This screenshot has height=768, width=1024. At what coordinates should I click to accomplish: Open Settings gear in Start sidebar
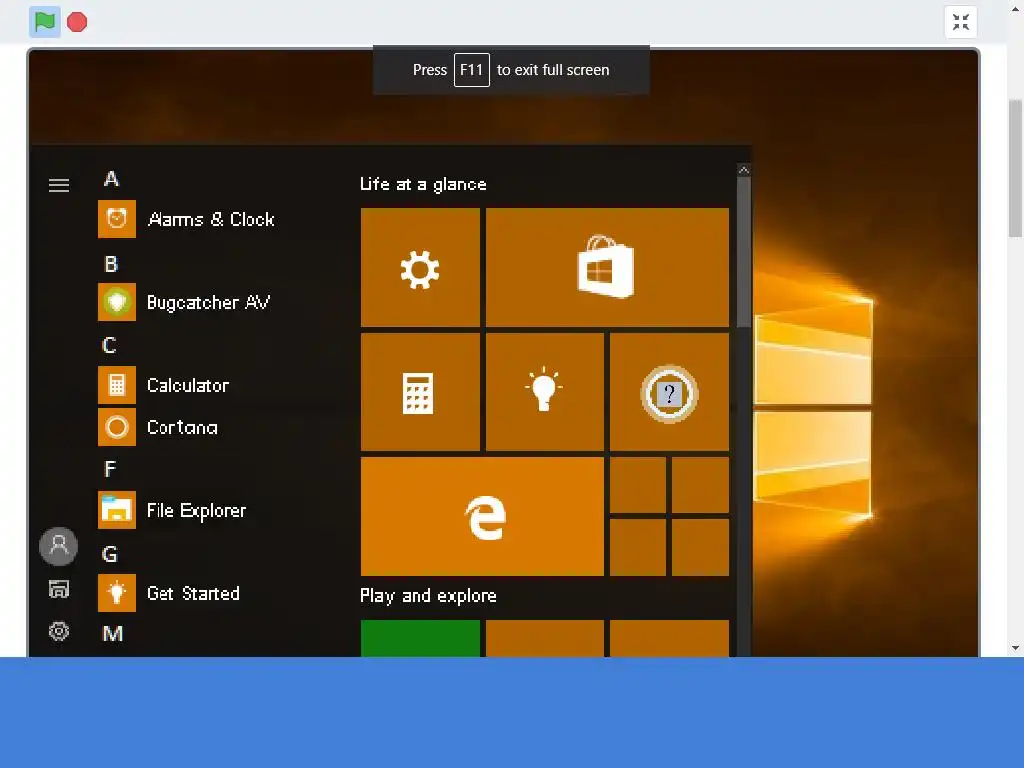tap(59, 632)
